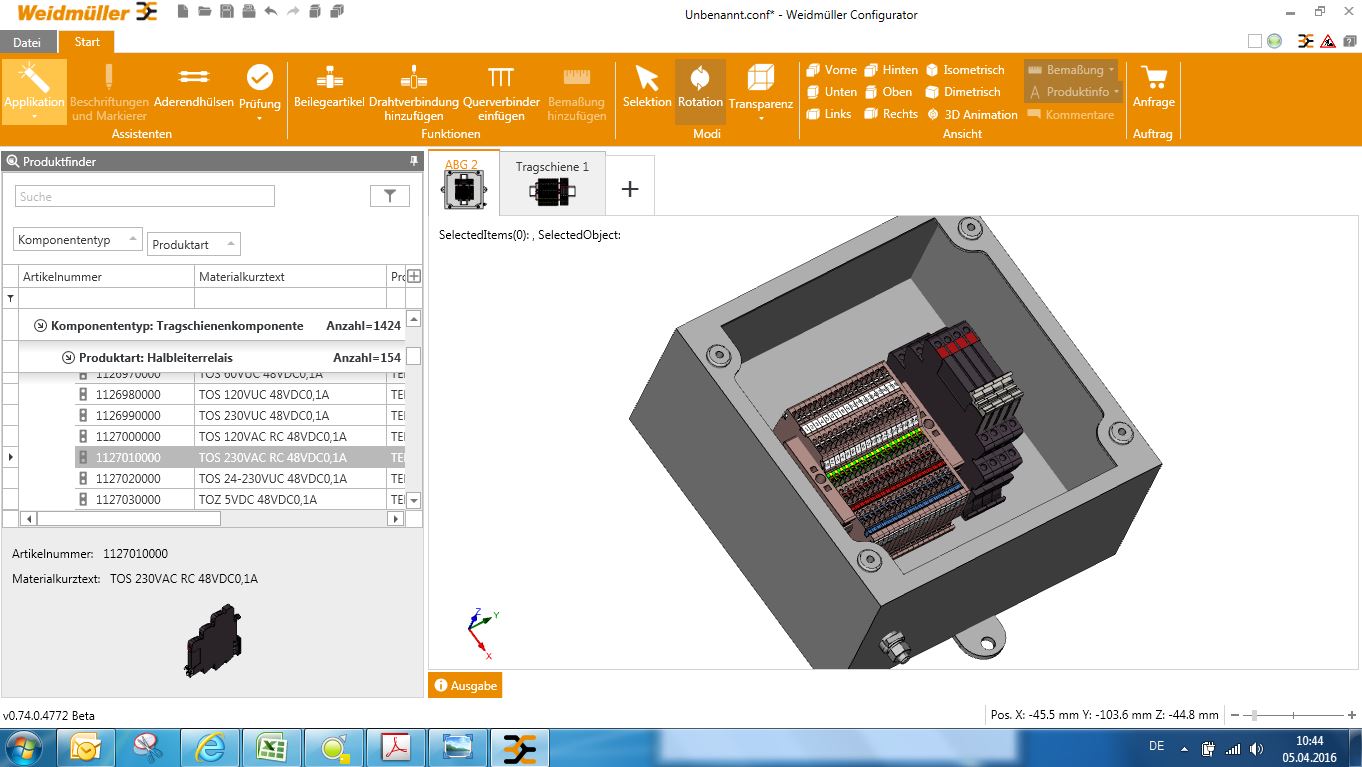Collapse the Produktart Halbleiterrelais group
This screenshot has width=1362, height=767.
coord(68,356)
